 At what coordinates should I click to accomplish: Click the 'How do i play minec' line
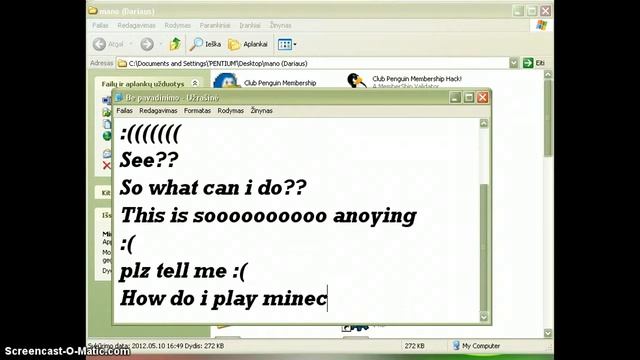(223, 298)
